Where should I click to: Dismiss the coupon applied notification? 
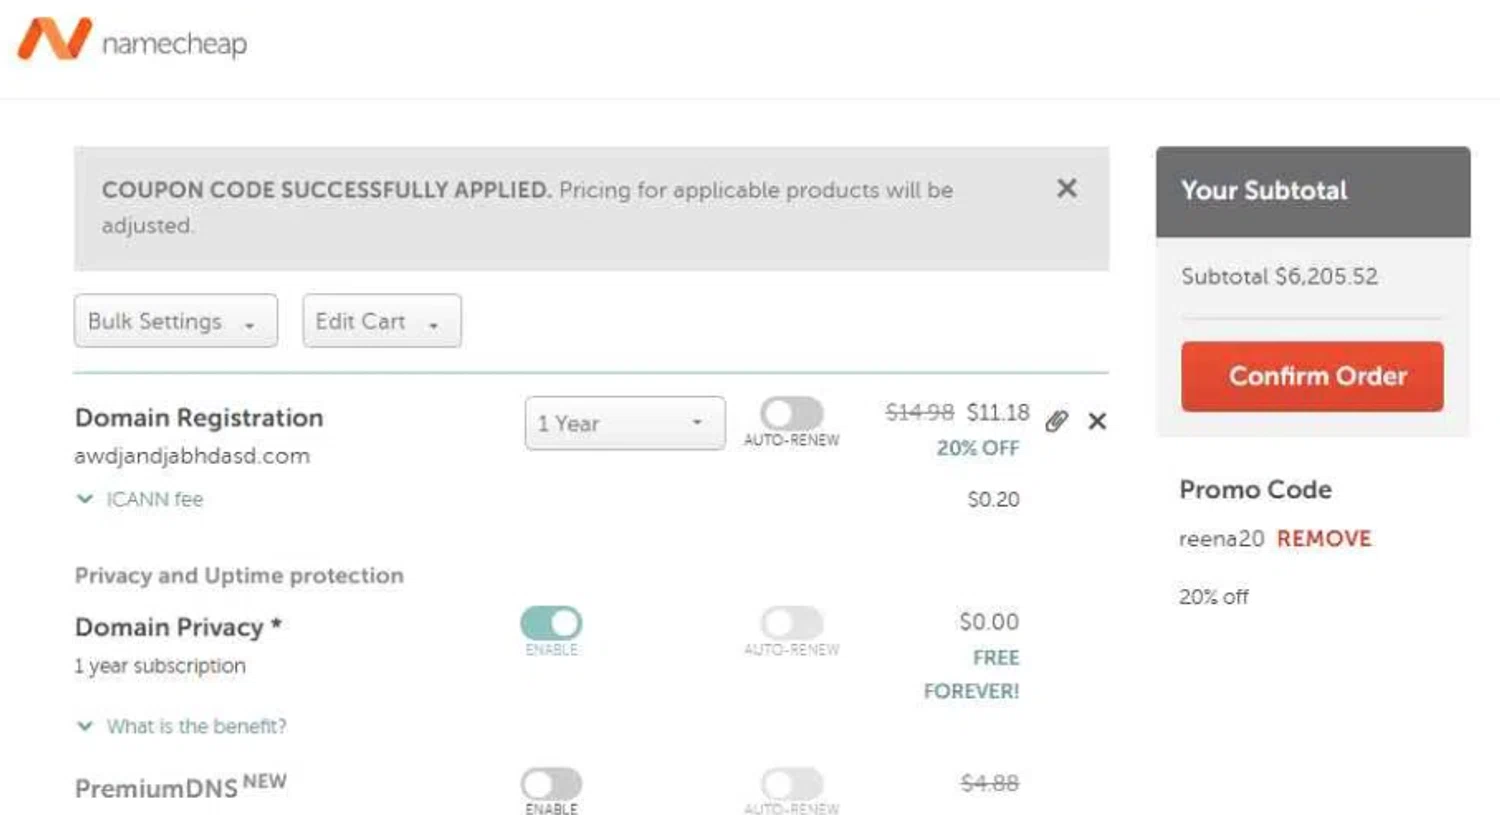pyautogui.click(x=1067, y=188)
